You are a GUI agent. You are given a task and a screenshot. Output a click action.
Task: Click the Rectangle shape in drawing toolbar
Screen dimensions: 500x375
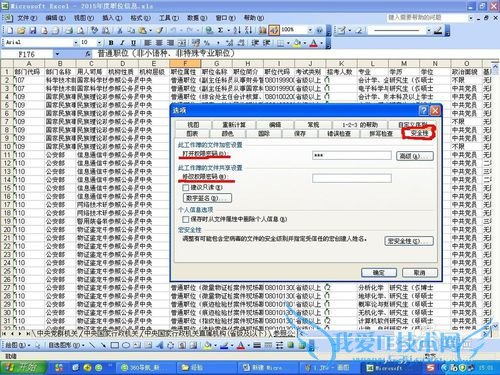[115, 345]
